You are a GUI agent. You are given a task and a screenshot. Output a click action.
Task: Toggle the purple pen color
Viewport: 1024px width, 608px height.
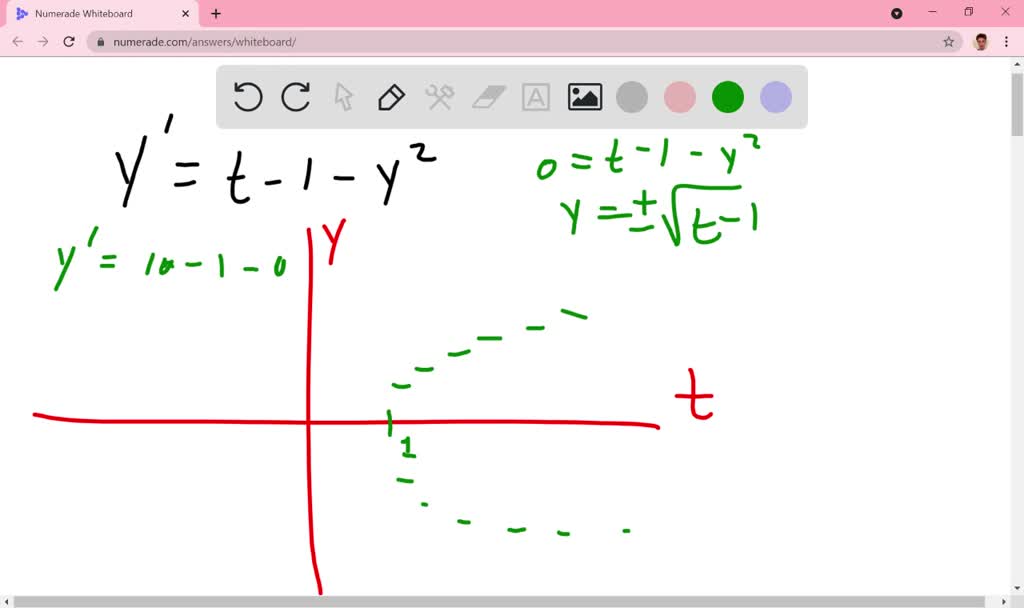click(x=775, y=97)
